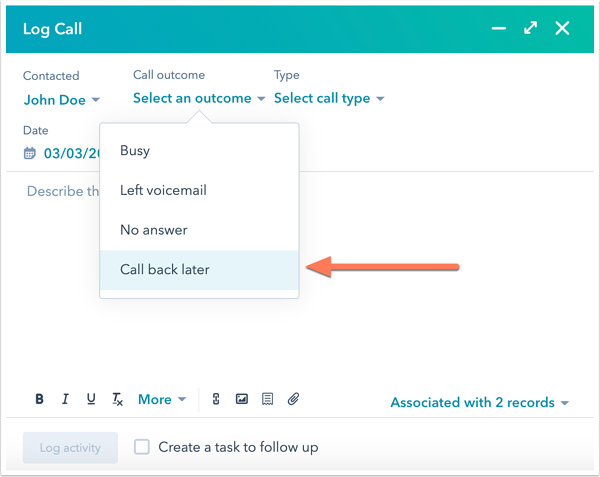Enable Create a task to follow up
This screenshot has width=600, height=477.
(142, 447)
